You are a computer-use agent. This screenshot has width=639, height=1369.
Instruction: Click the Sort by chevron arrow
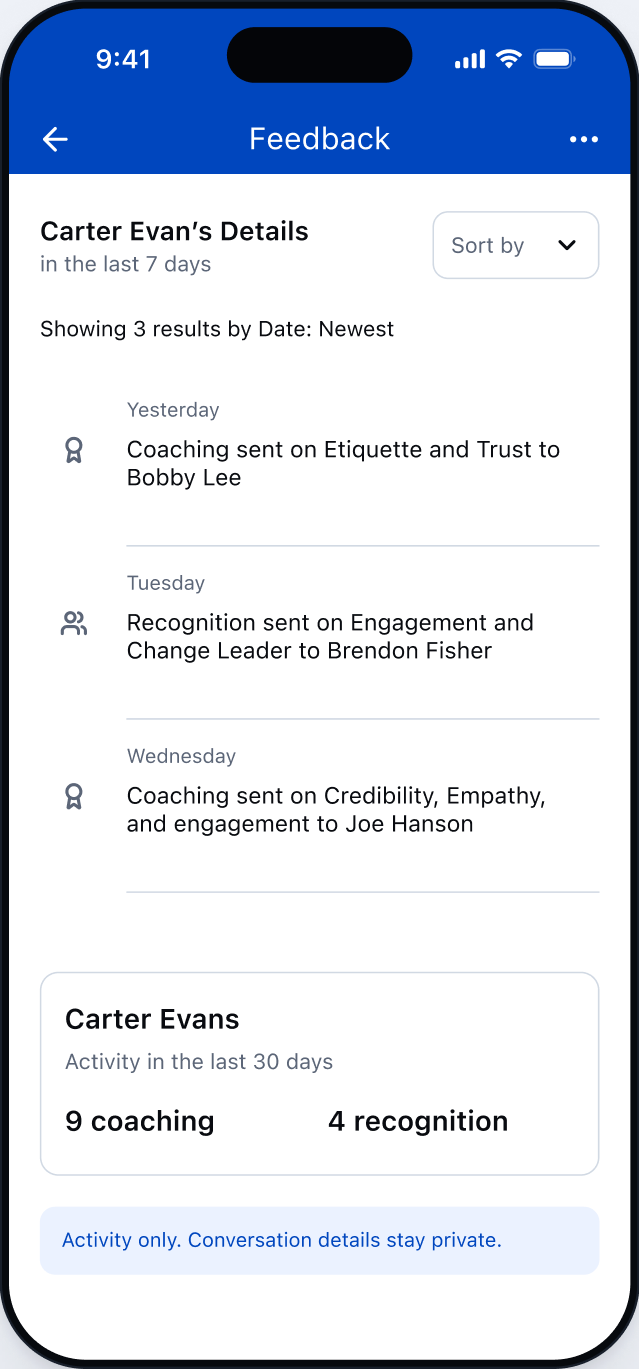point(567,245)
